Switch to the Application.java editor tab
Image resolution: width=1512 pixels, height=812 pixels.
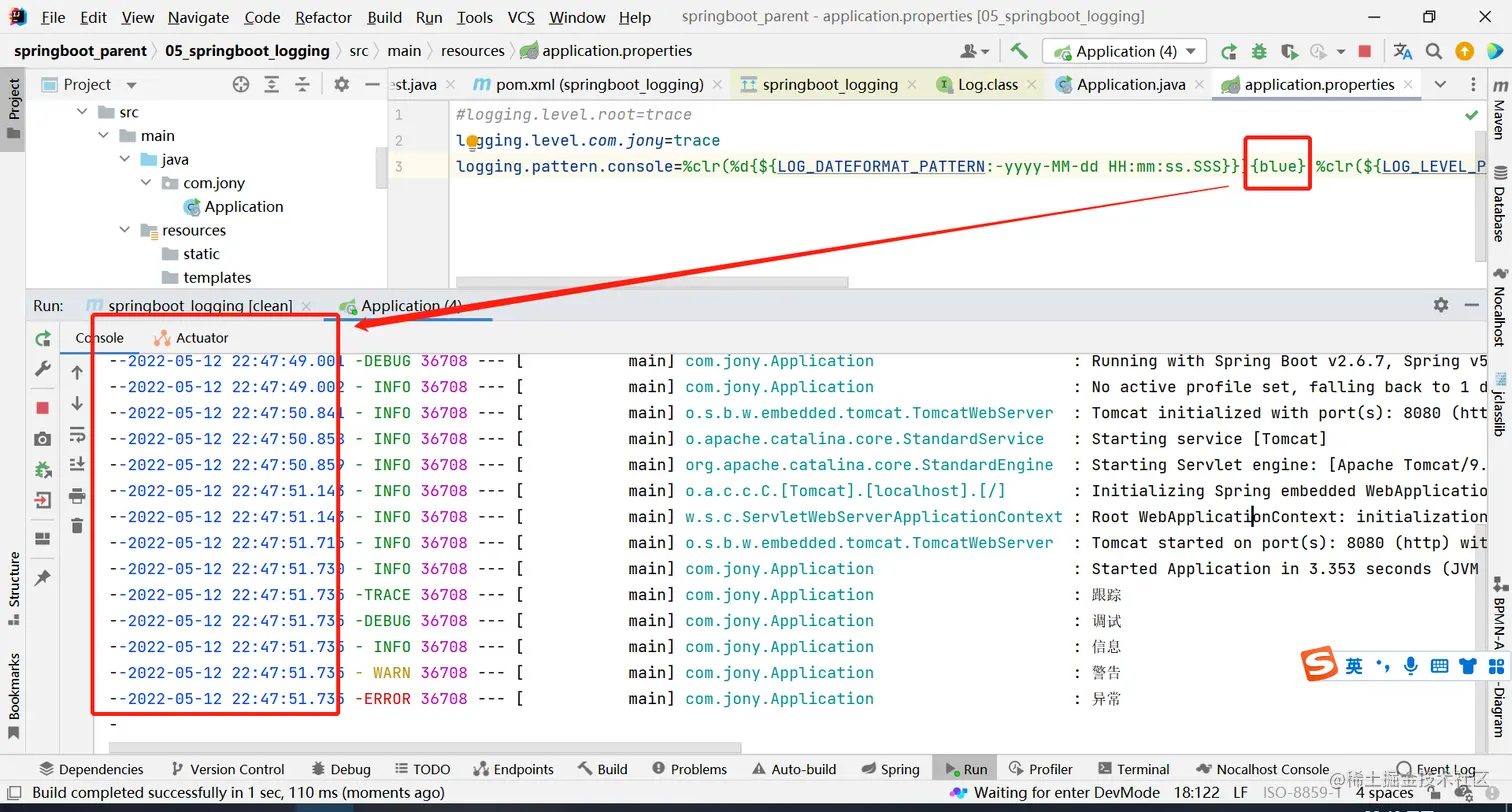(1131, 85)
